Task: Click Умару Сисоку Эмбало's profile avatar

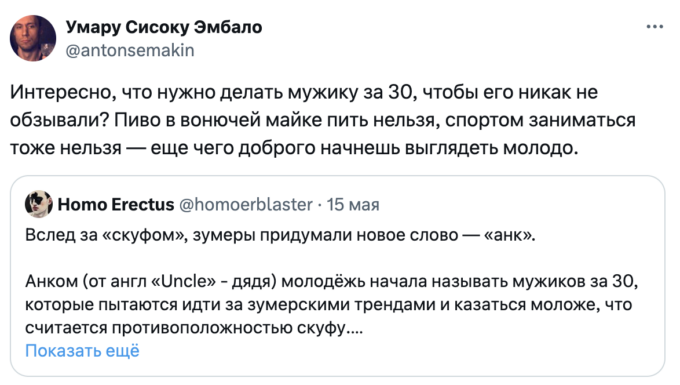Action: point(33,39)
